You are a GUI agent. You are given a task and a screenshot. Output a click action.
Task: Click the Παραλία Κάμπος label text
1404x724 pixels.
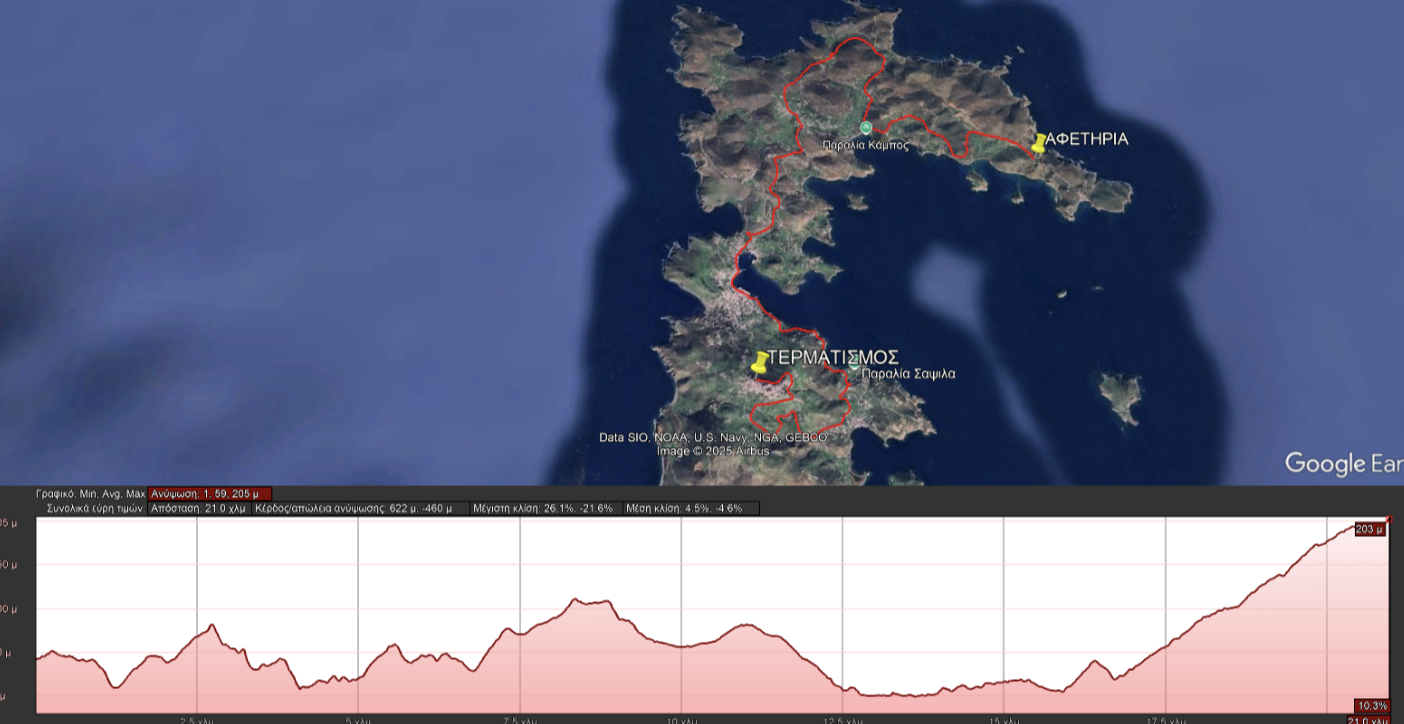866,145
